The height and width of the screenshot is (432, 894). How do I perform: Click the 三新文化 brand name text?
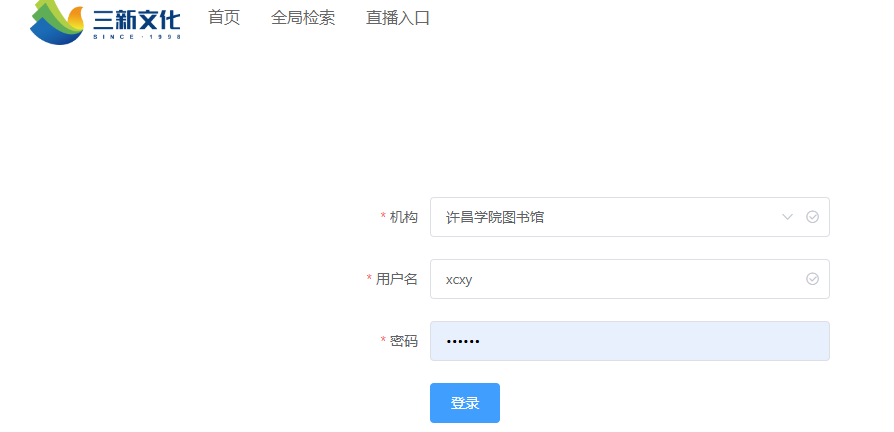[x=136, y=18]
